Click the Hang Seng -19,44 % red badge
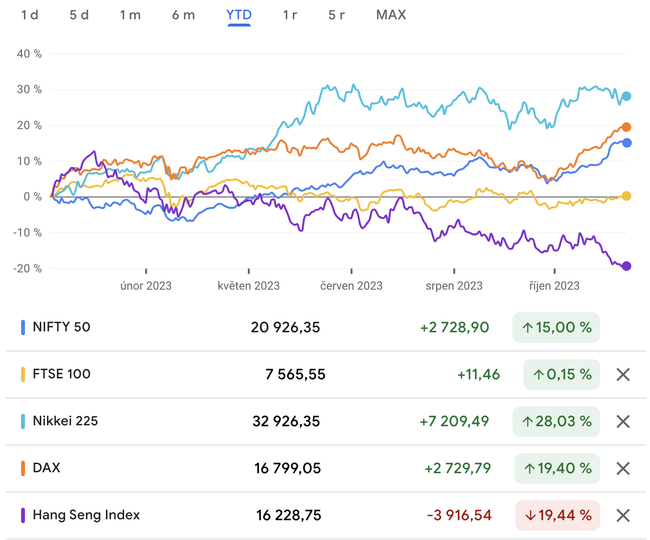650x540 pixels. (x=556, y=515)
